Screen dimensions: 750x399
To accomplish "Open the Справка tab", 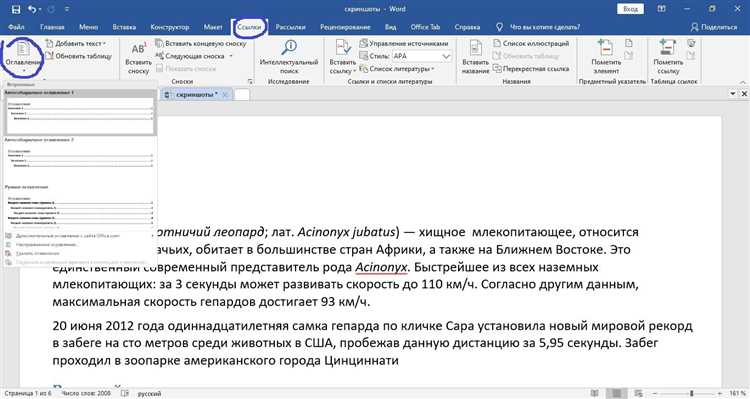I will tap(467, 27).
